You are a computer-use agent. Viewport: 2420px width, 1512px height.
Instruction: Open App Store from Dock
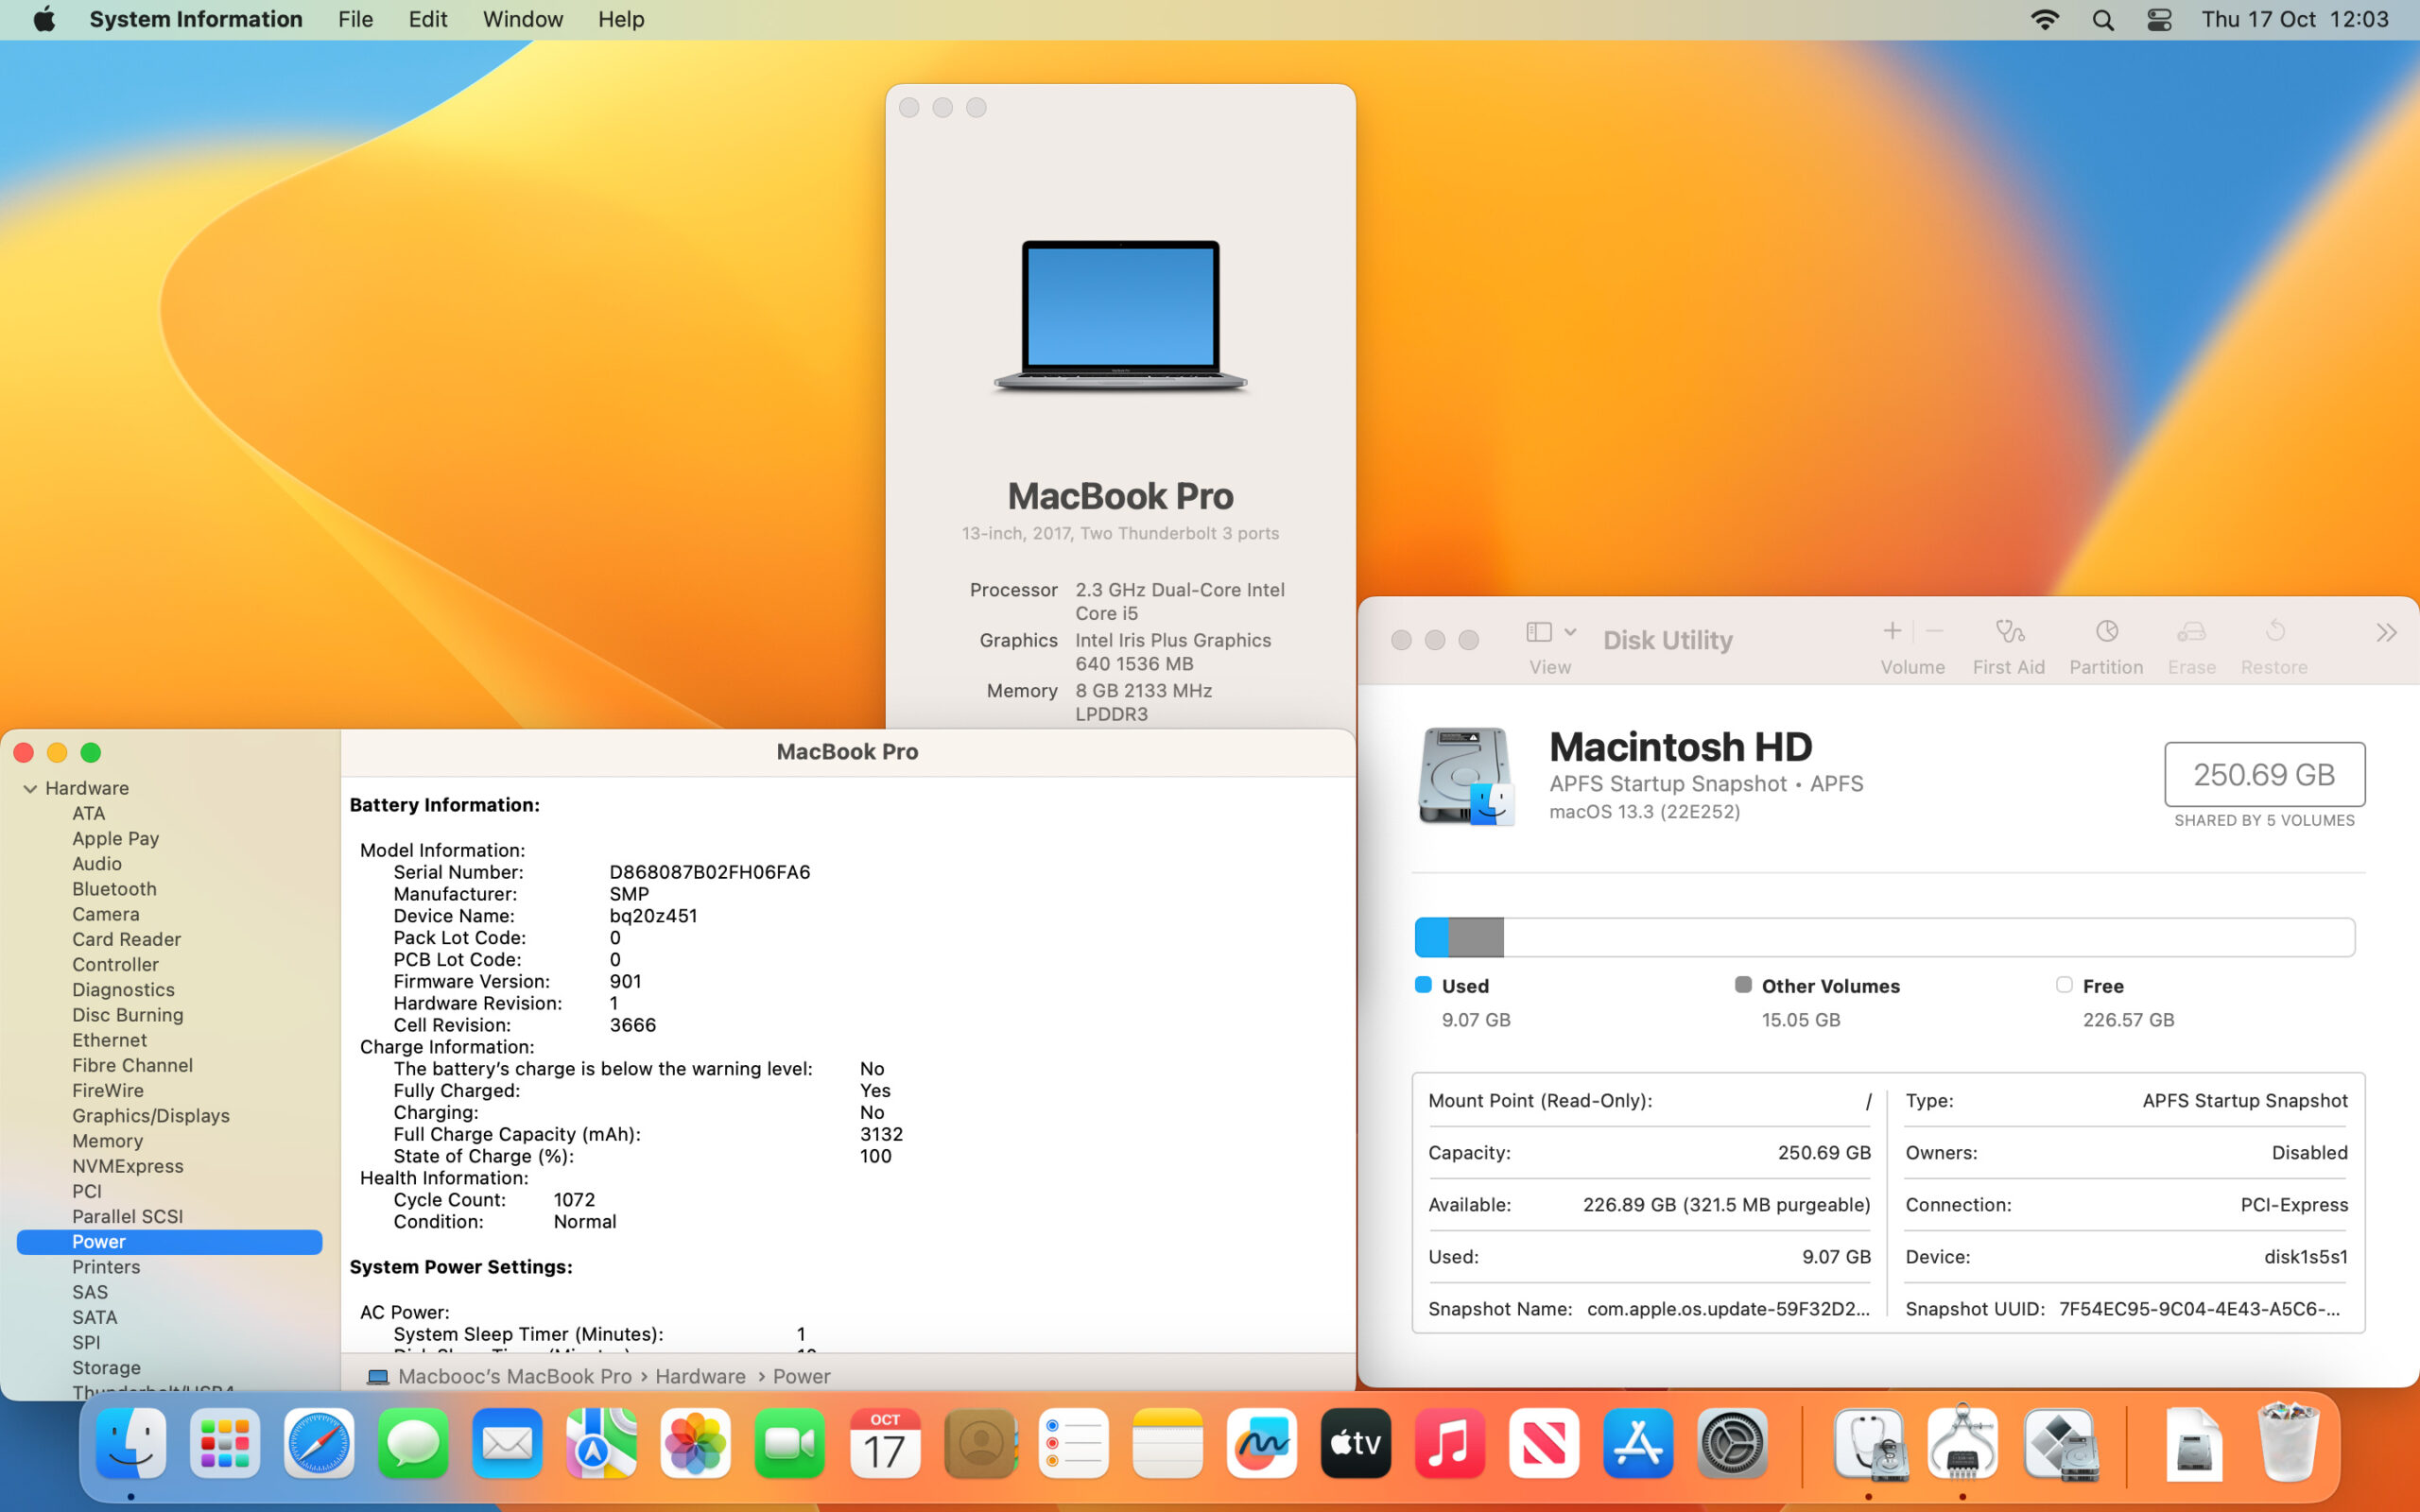click(x=1638, y=1443)
